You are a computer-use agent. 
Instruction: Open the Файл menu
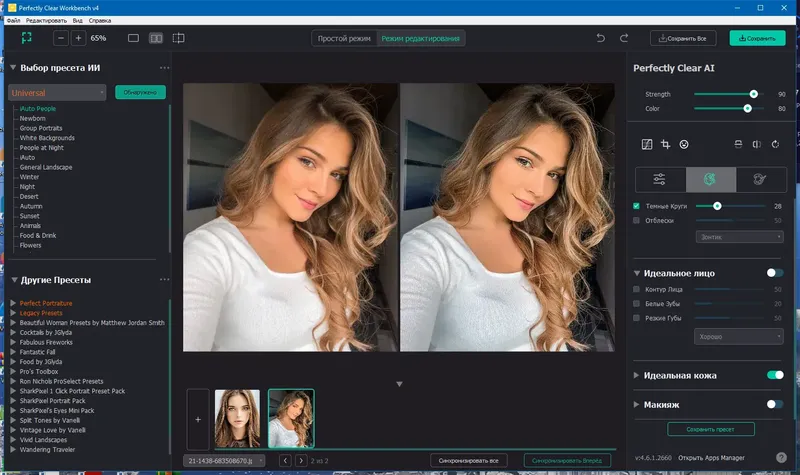[x=13, y=20]
